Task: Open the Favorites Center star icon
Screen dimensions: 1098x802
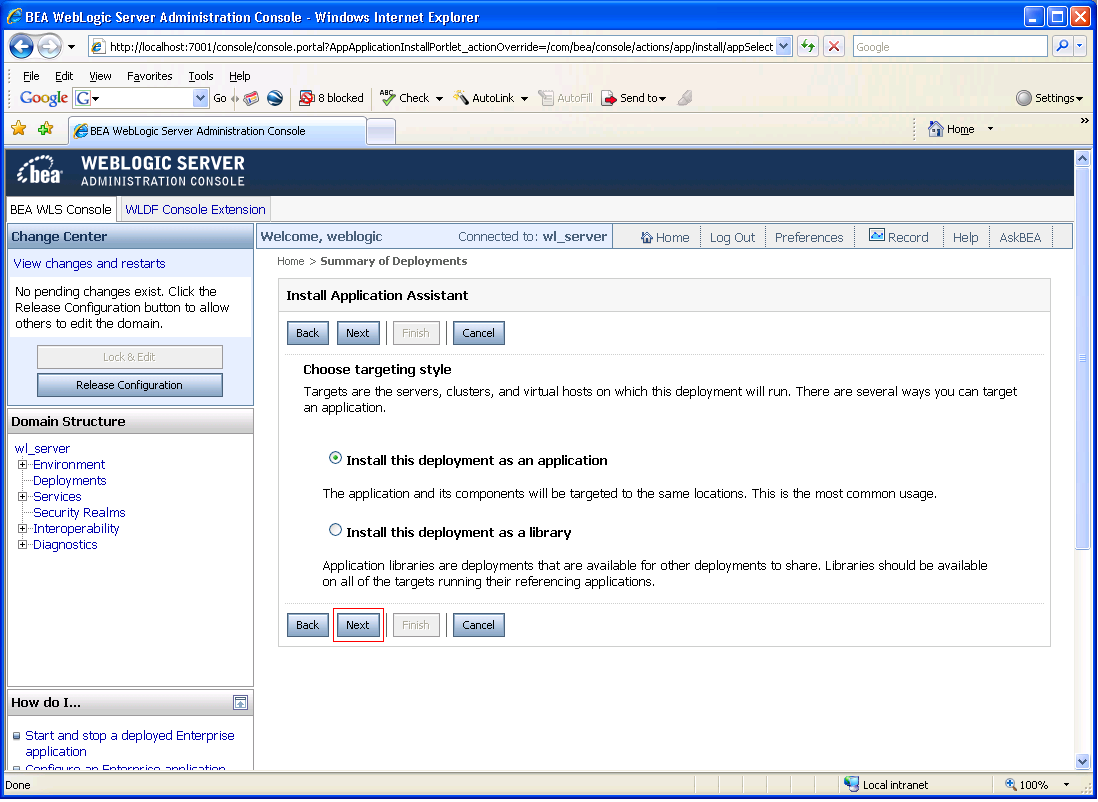Action: click(19, 128)
